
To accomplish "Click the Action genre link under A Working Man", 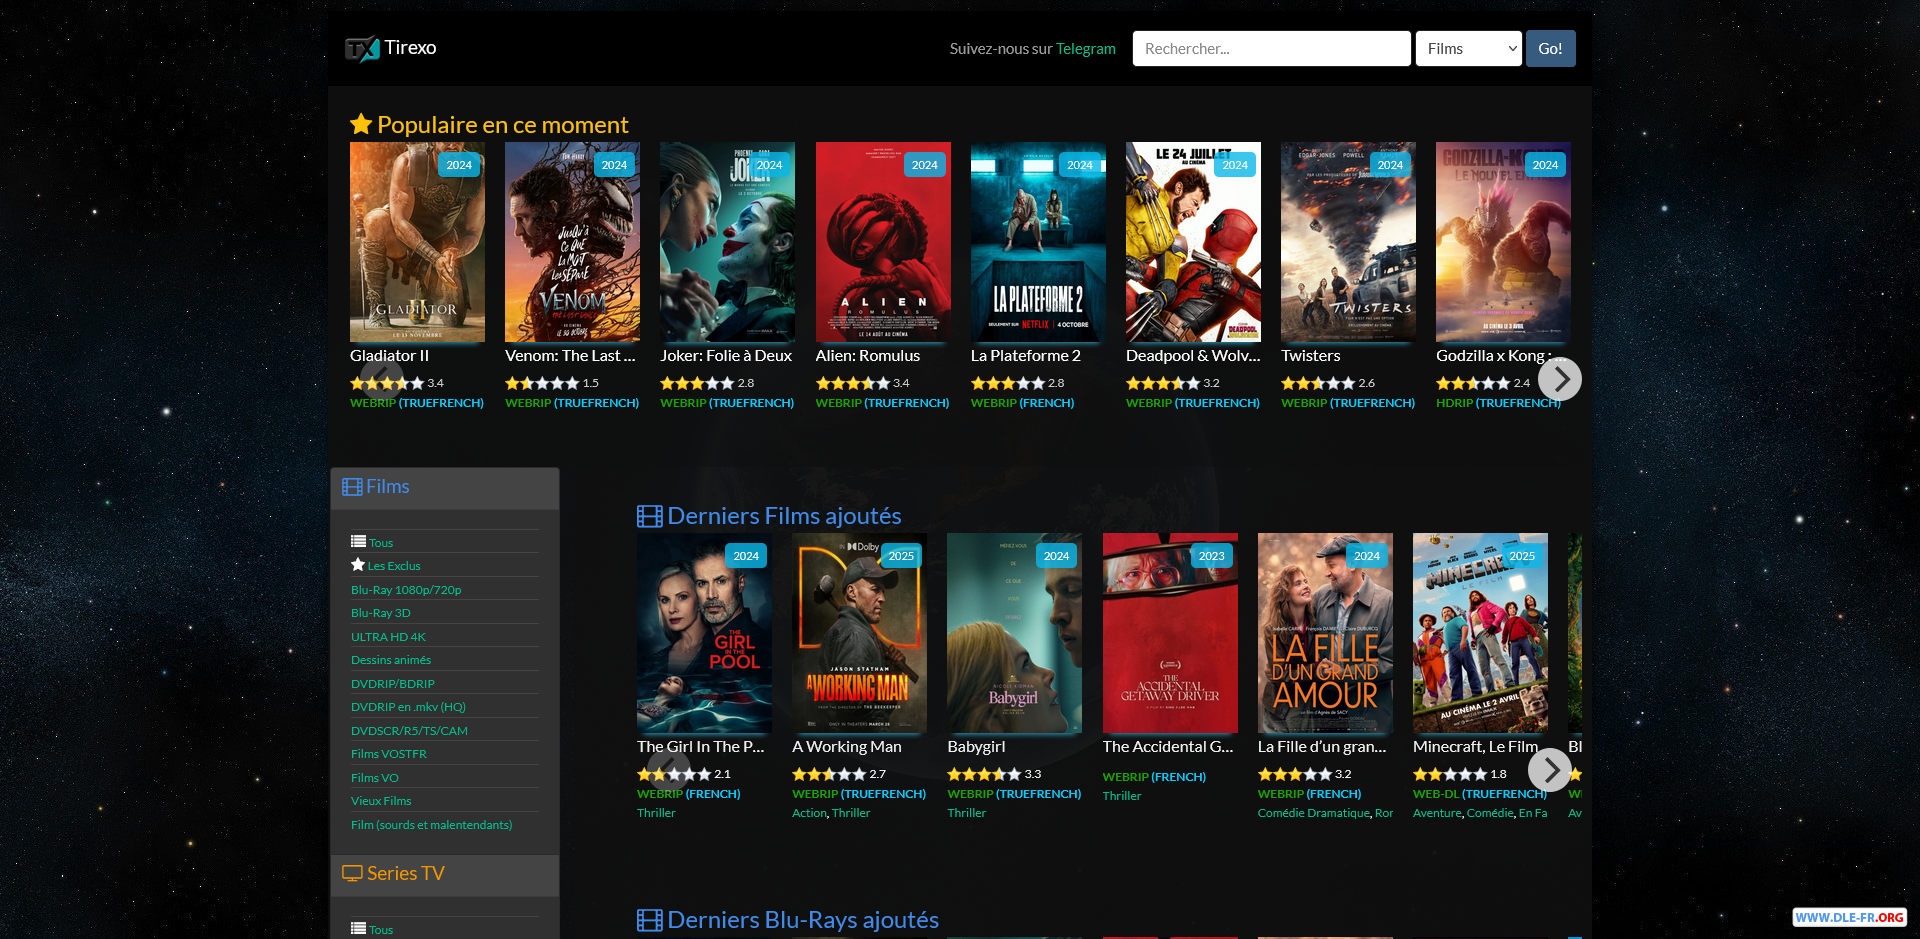I will point(809,813).
